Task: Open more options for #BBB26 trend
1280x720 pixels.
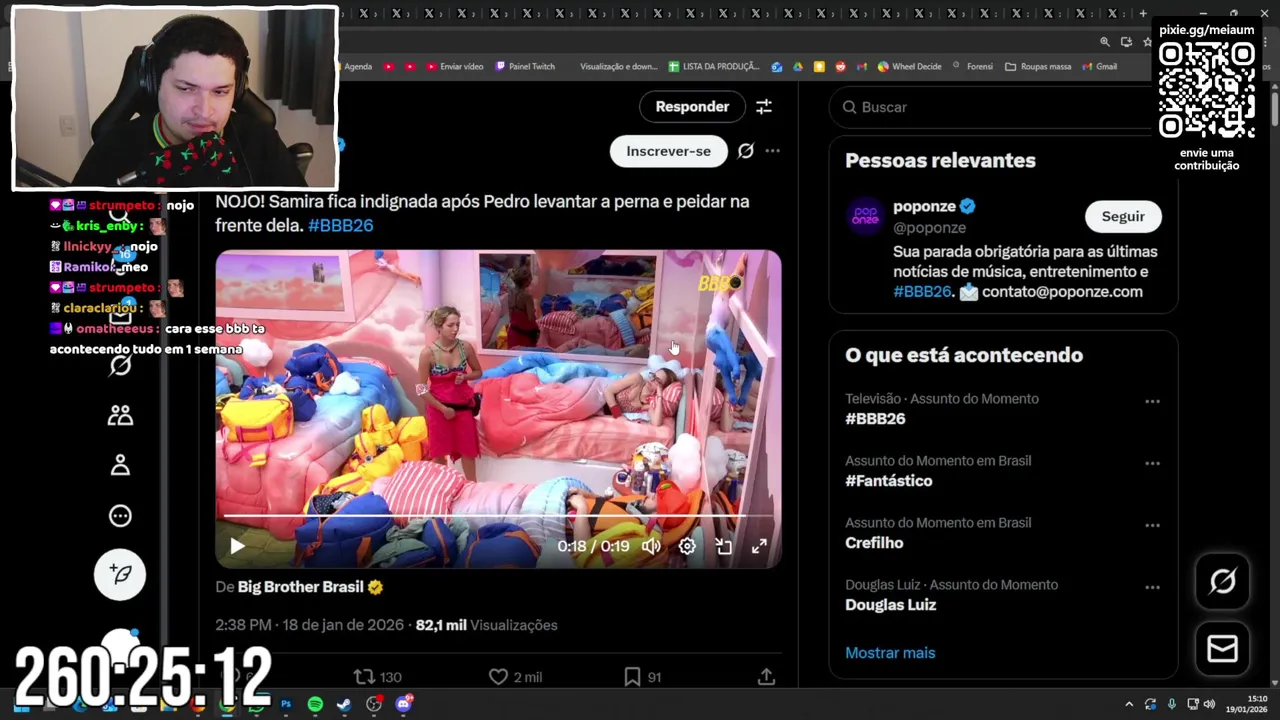Action: pyautogui.click(x=1152, y=401)
